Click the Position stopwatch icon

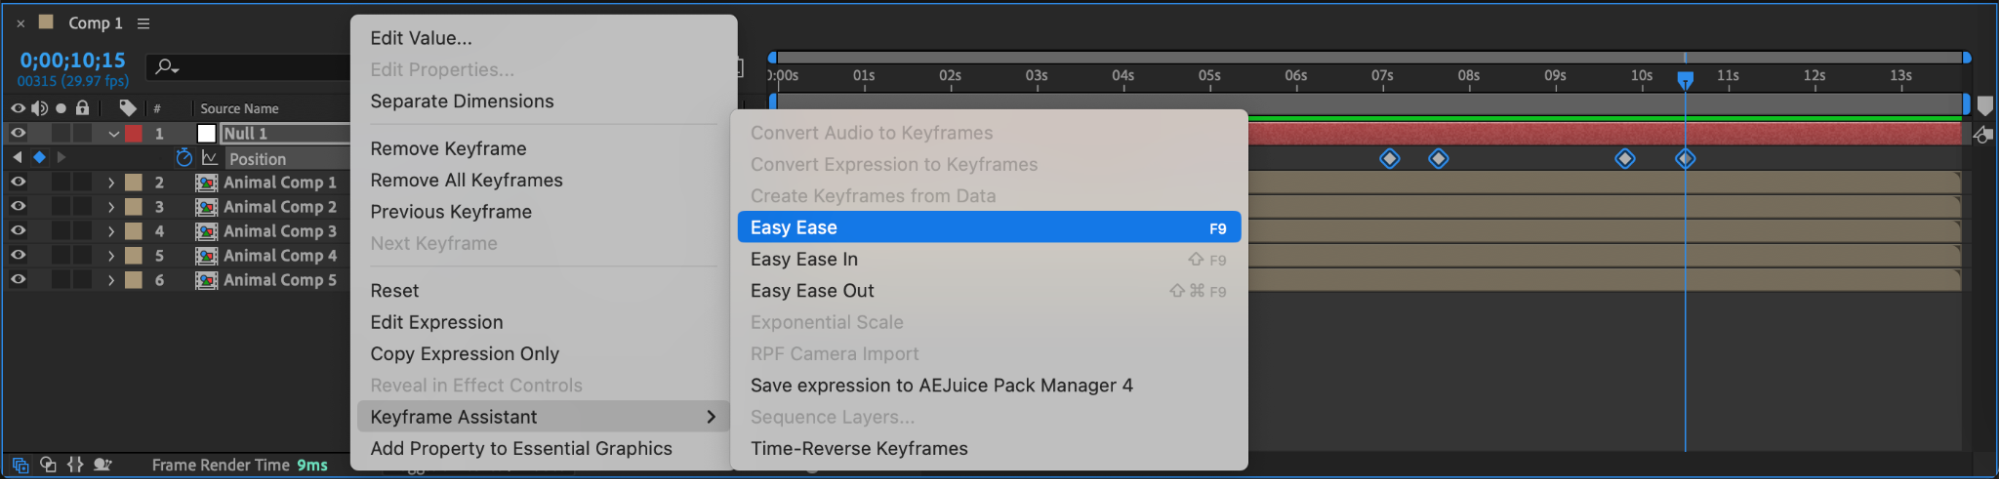184,158
